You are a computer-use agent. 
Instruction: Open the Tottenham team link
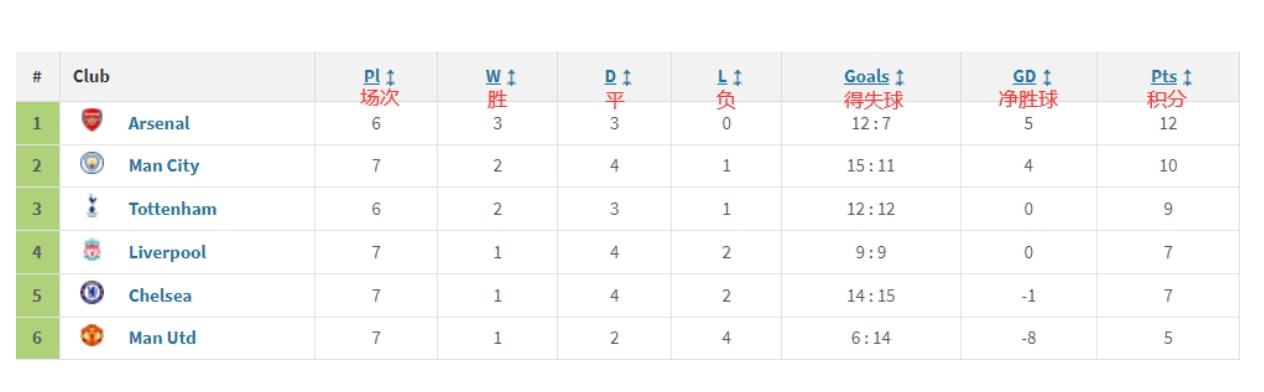pos(172,209)
